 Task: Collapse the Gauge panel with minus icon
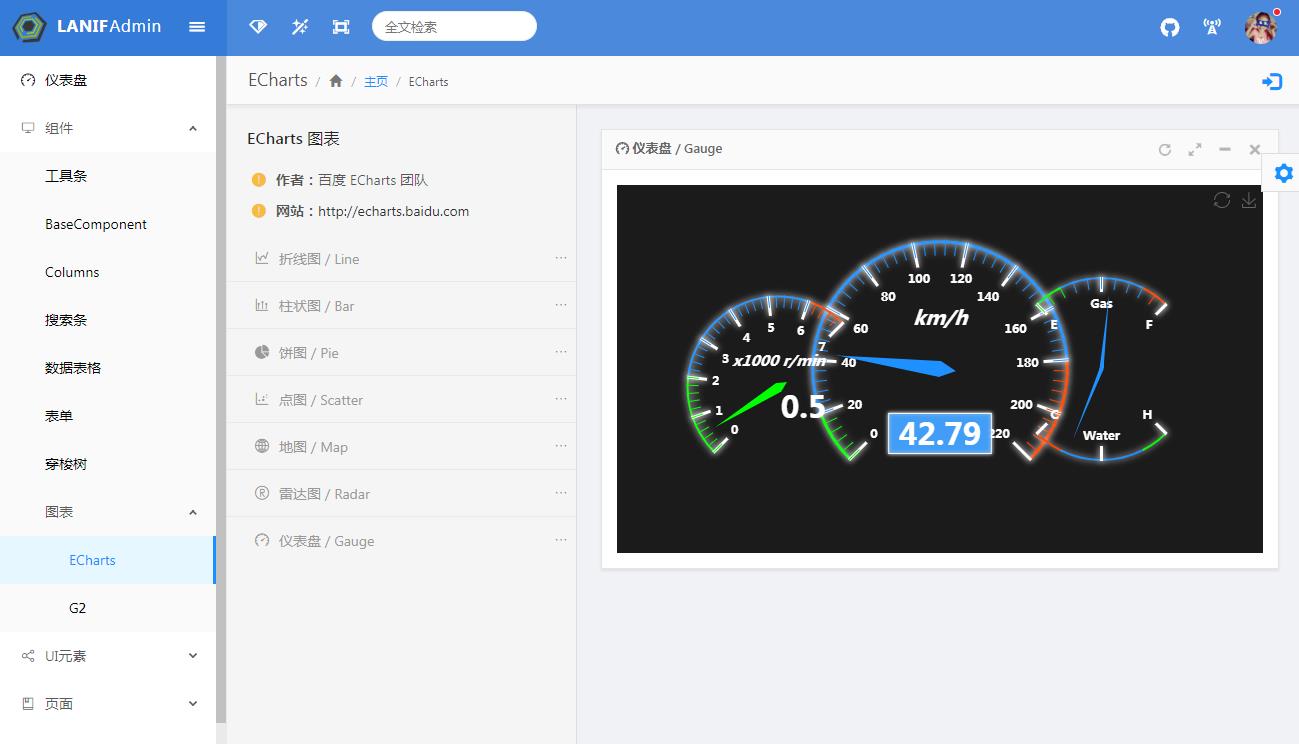[1224, 149]
